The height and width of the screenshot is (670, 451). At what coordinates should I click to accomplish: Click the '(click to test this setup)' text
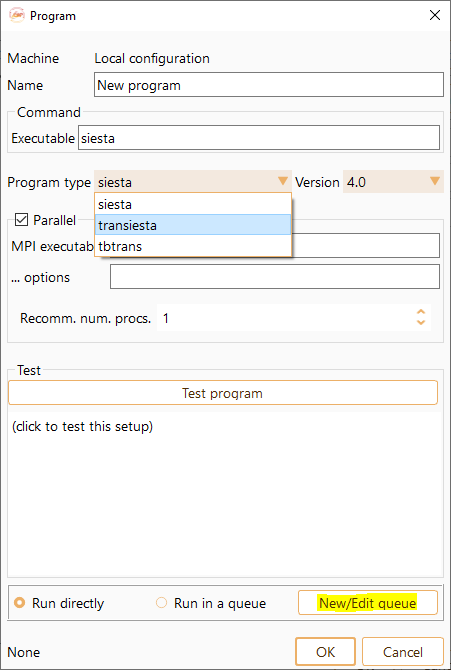[x=82, y=426]
